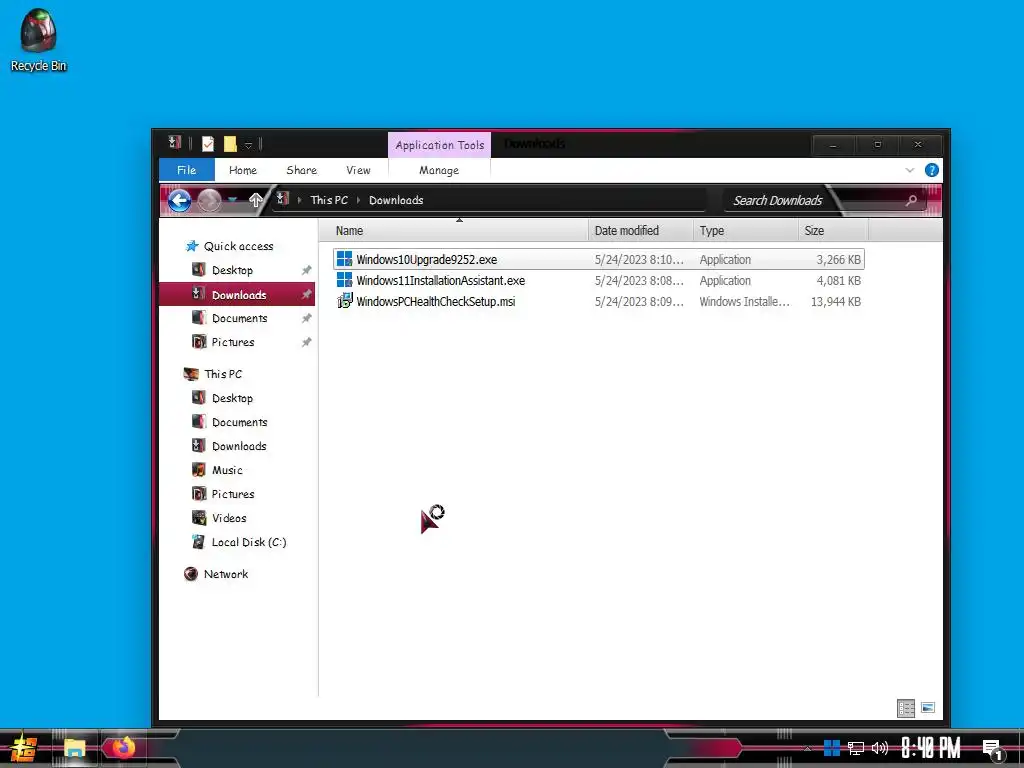
Task: Sort by the Size column header
Action: (833, 231)
